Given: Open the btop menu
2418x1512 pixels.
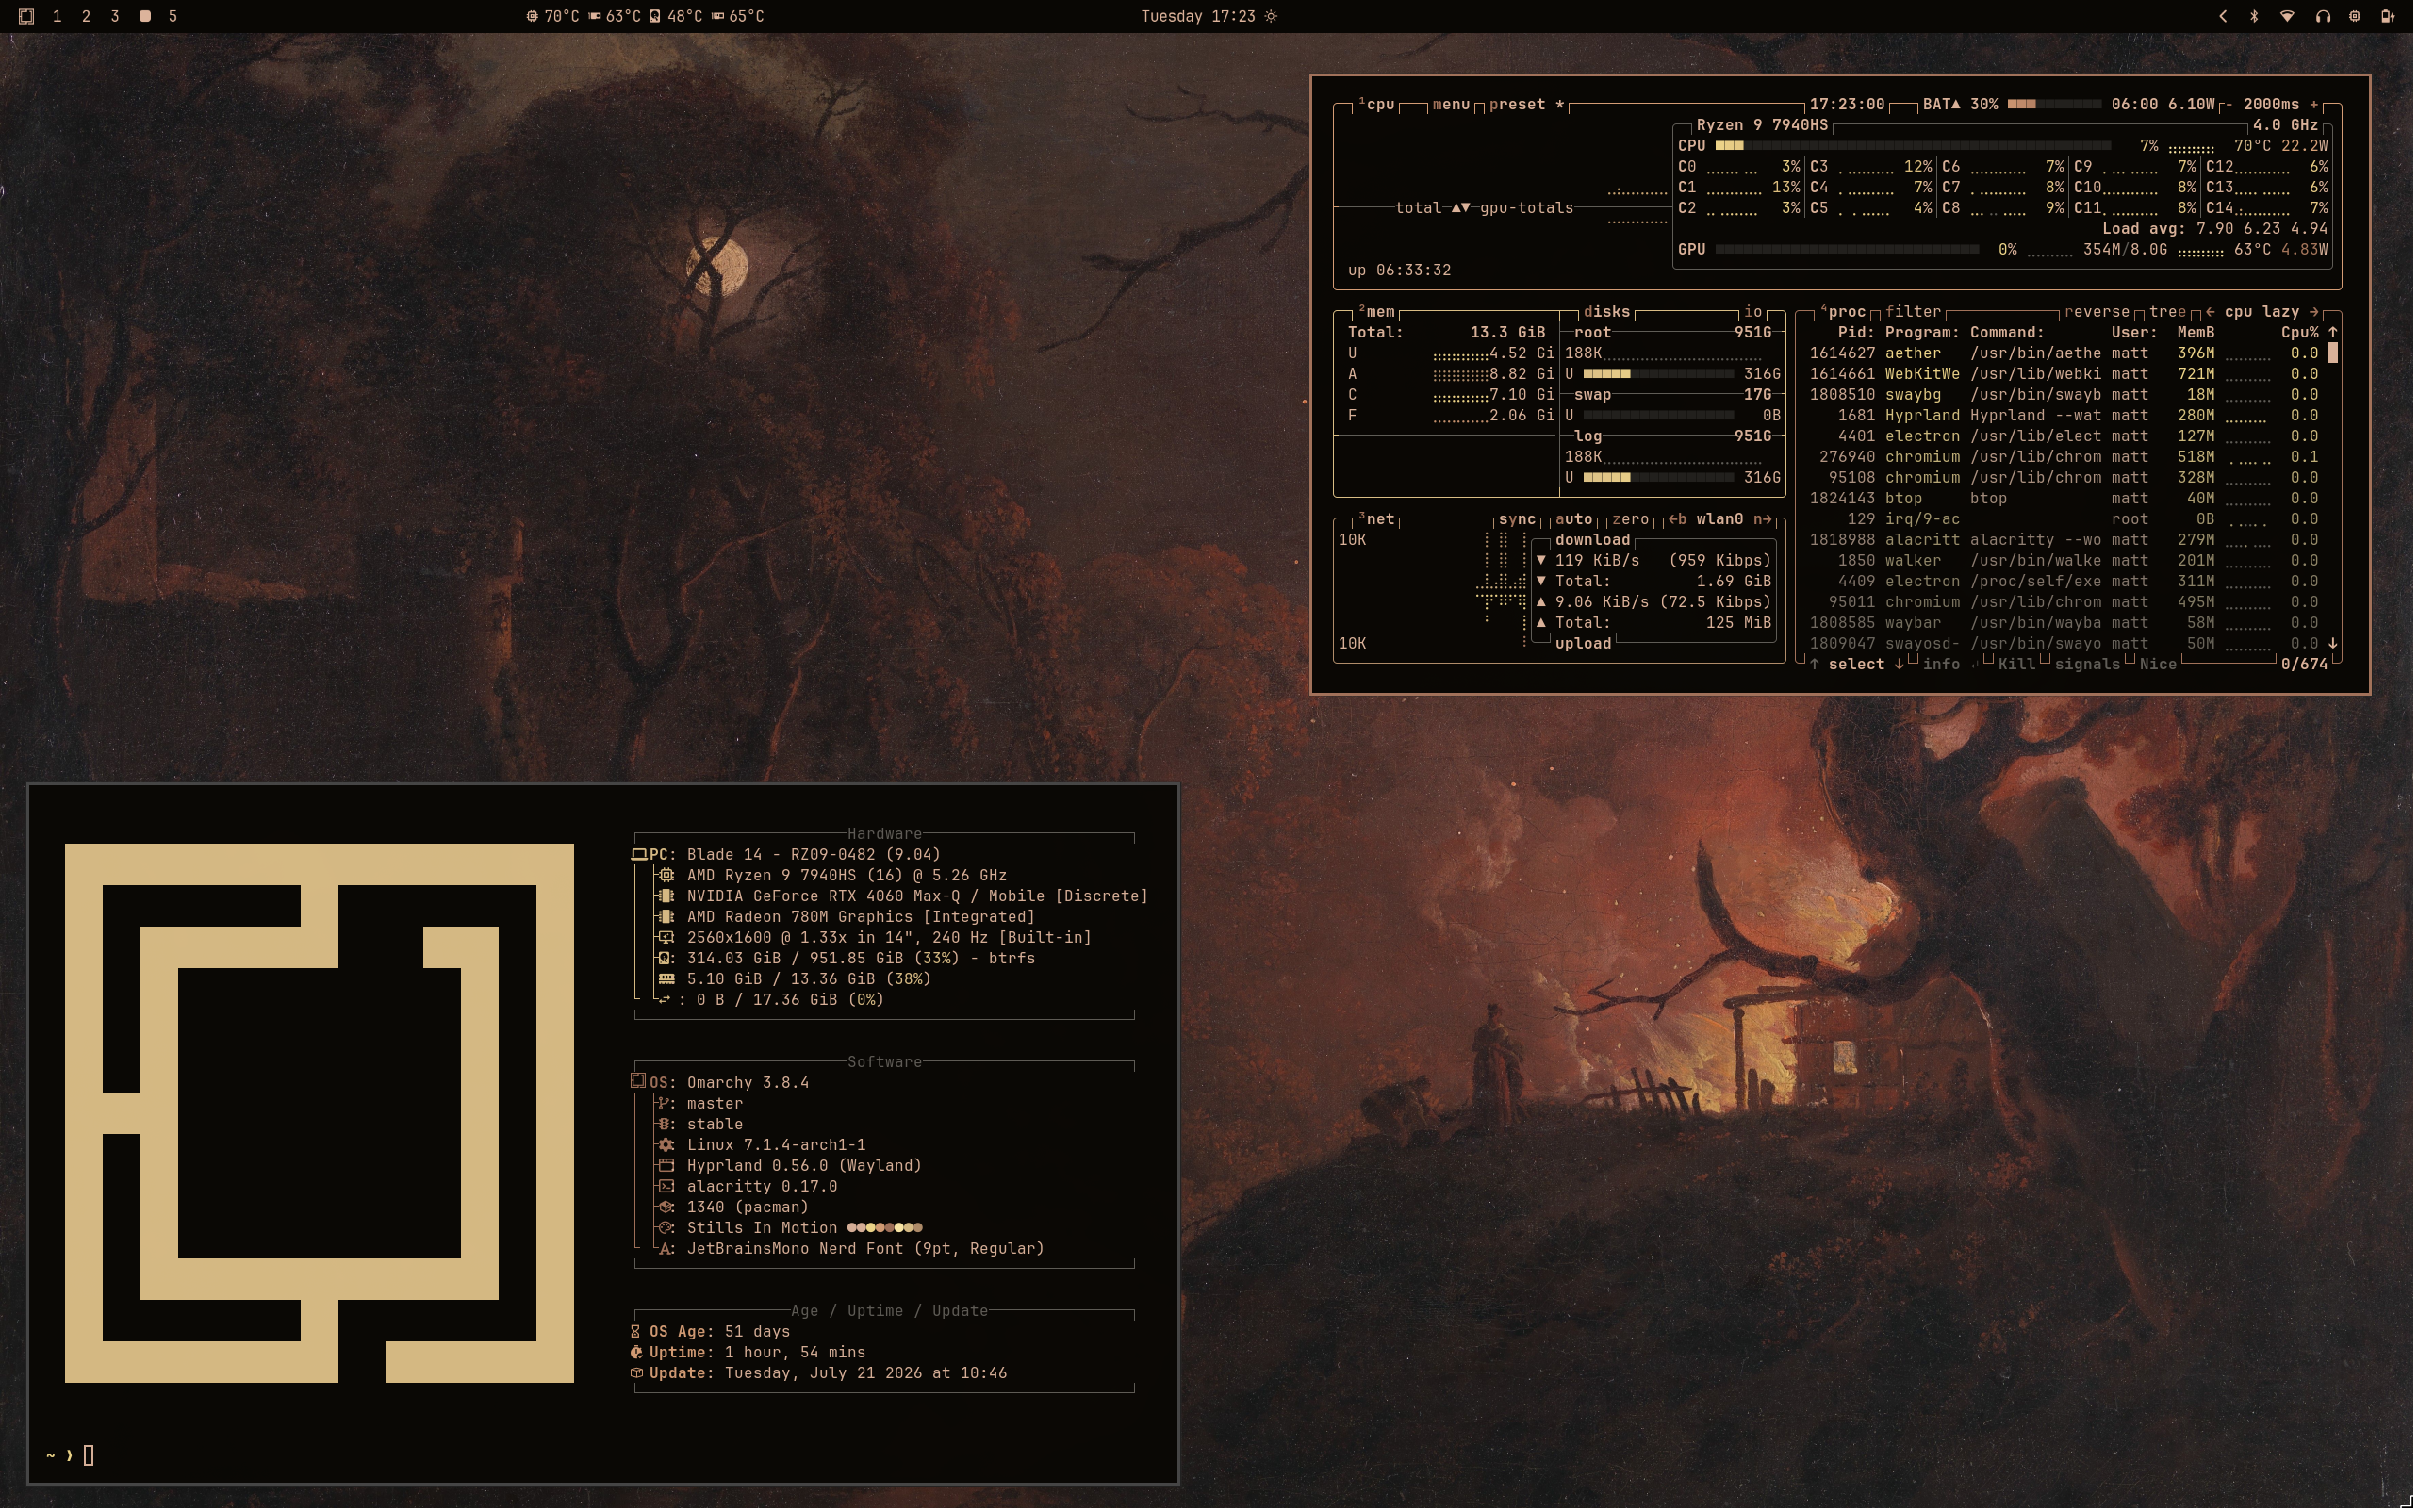Looking at the screenshot, I should click(1453, 104).
